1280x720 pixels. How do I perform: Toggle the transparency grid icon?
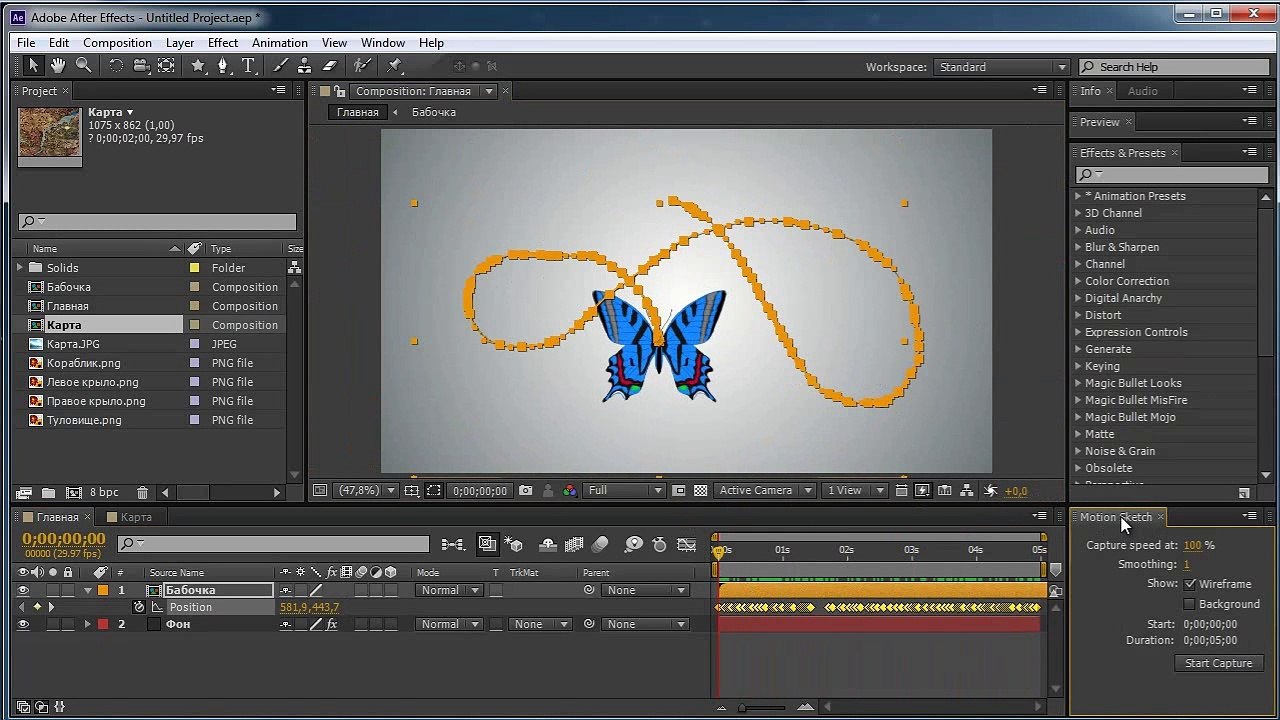(x=700, y=491)
